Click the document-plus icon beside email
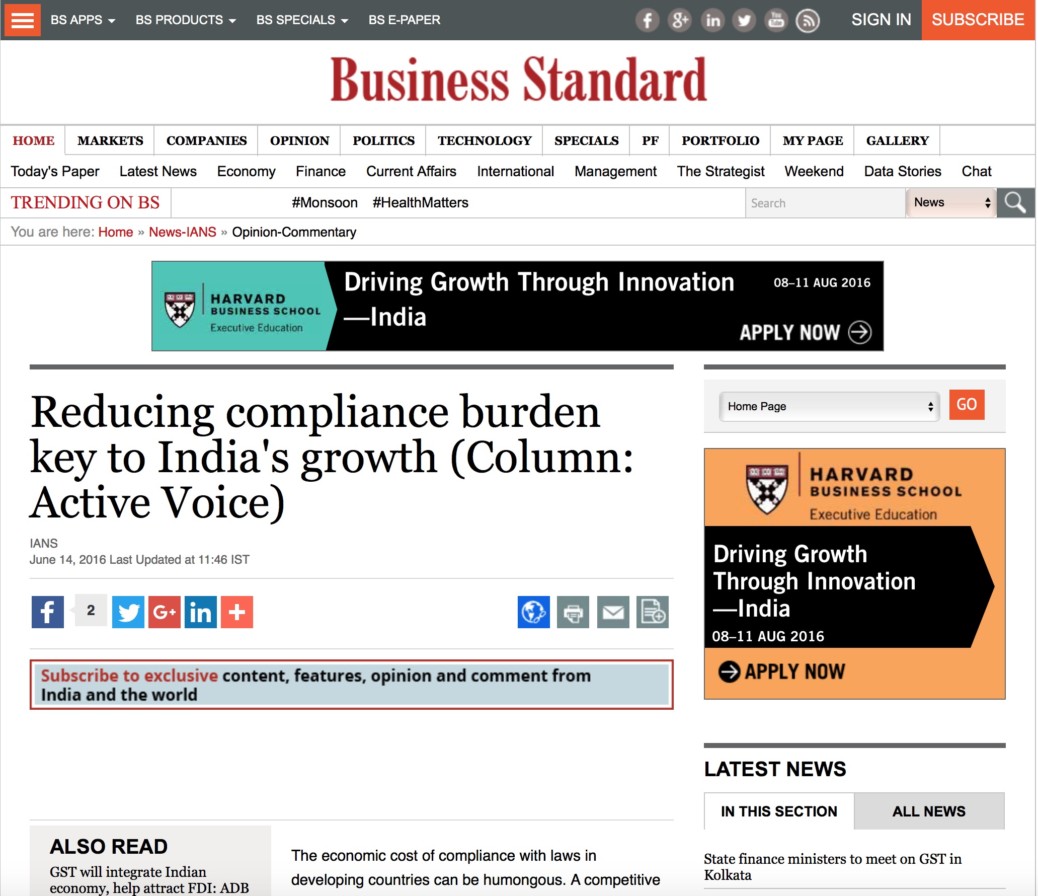The width and height of the screenshot is (1038, 896). 653,612
